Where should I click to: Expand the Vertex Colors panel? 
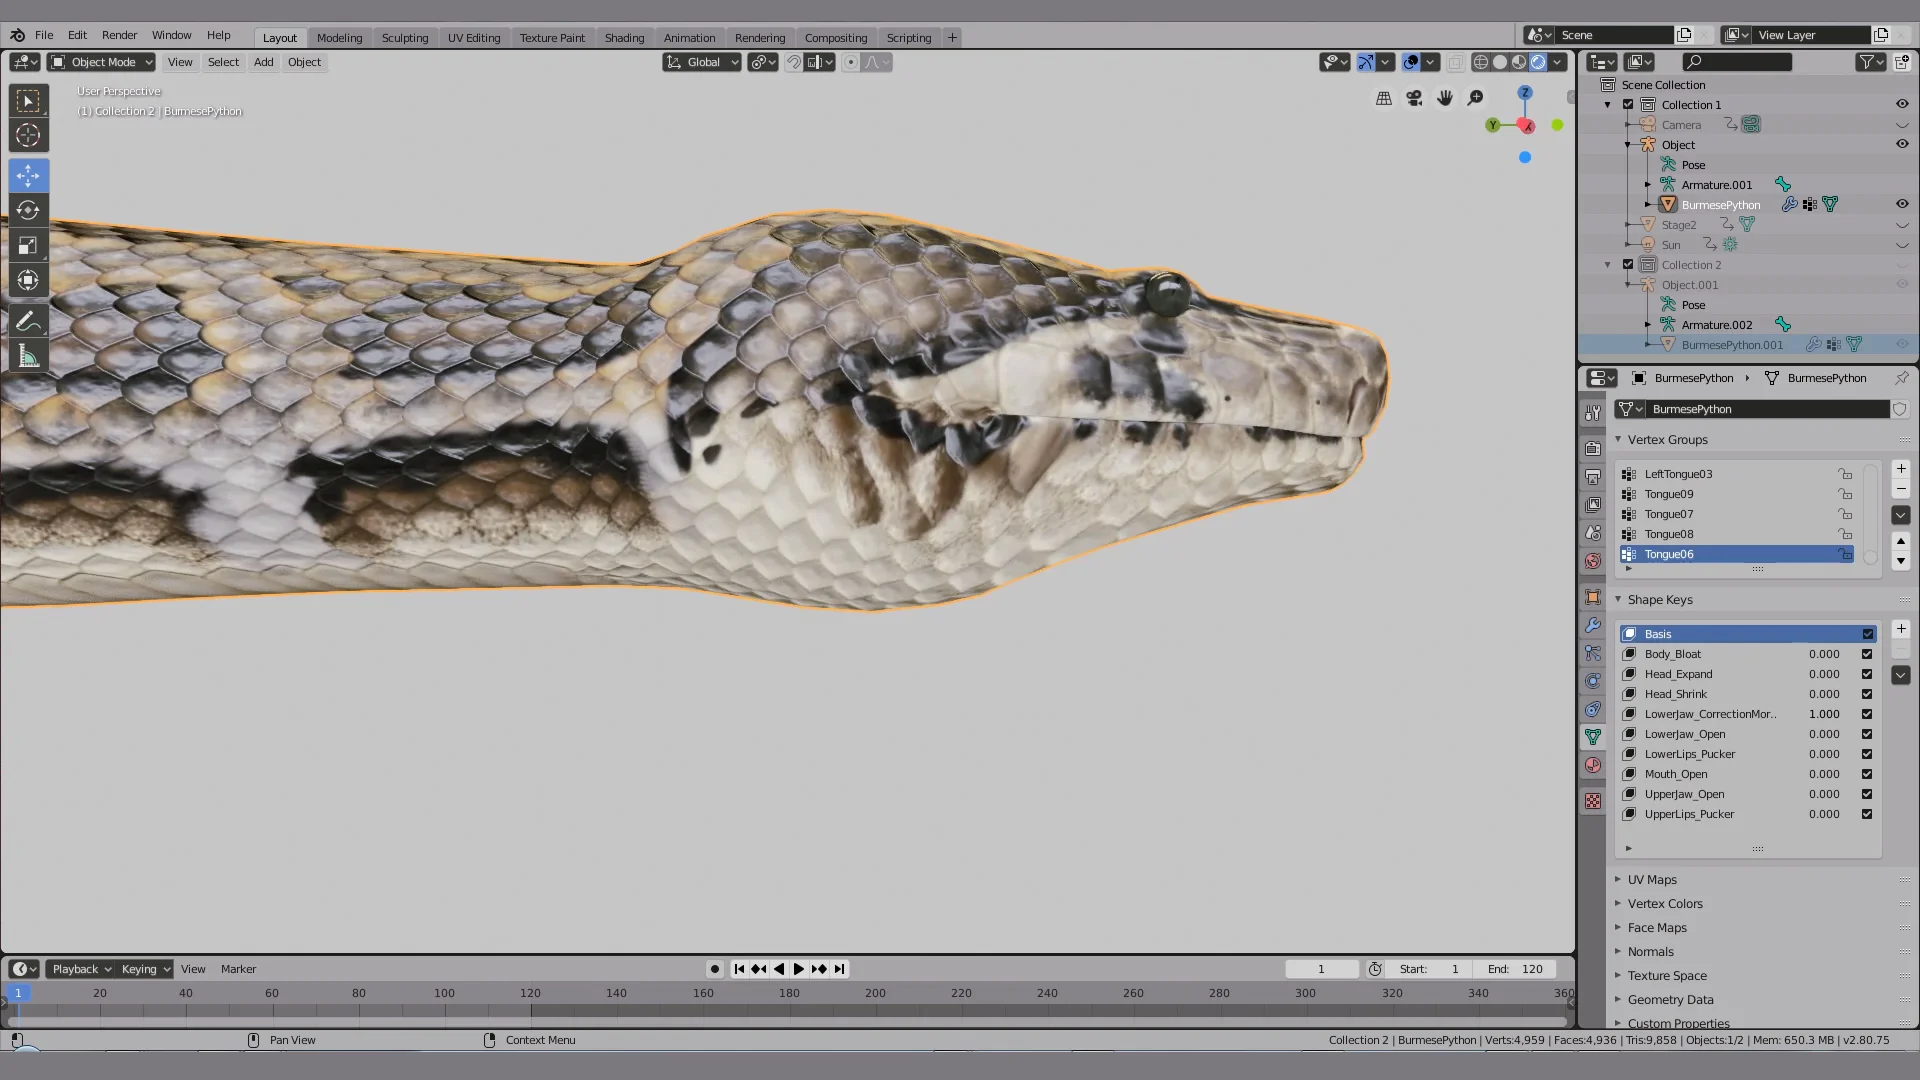[1664, 904]
